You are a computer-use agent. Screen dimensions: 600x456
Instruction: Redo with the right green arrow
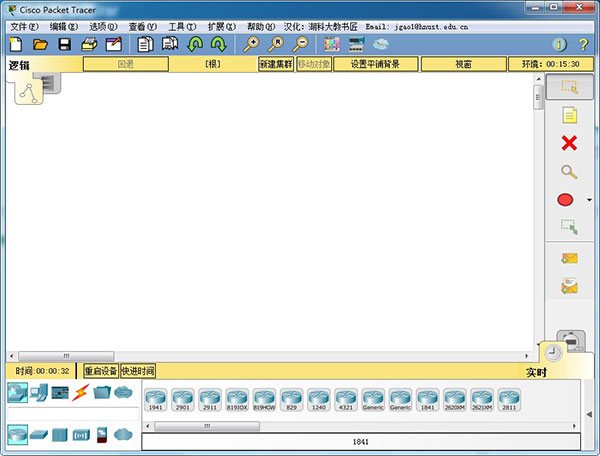218,44
